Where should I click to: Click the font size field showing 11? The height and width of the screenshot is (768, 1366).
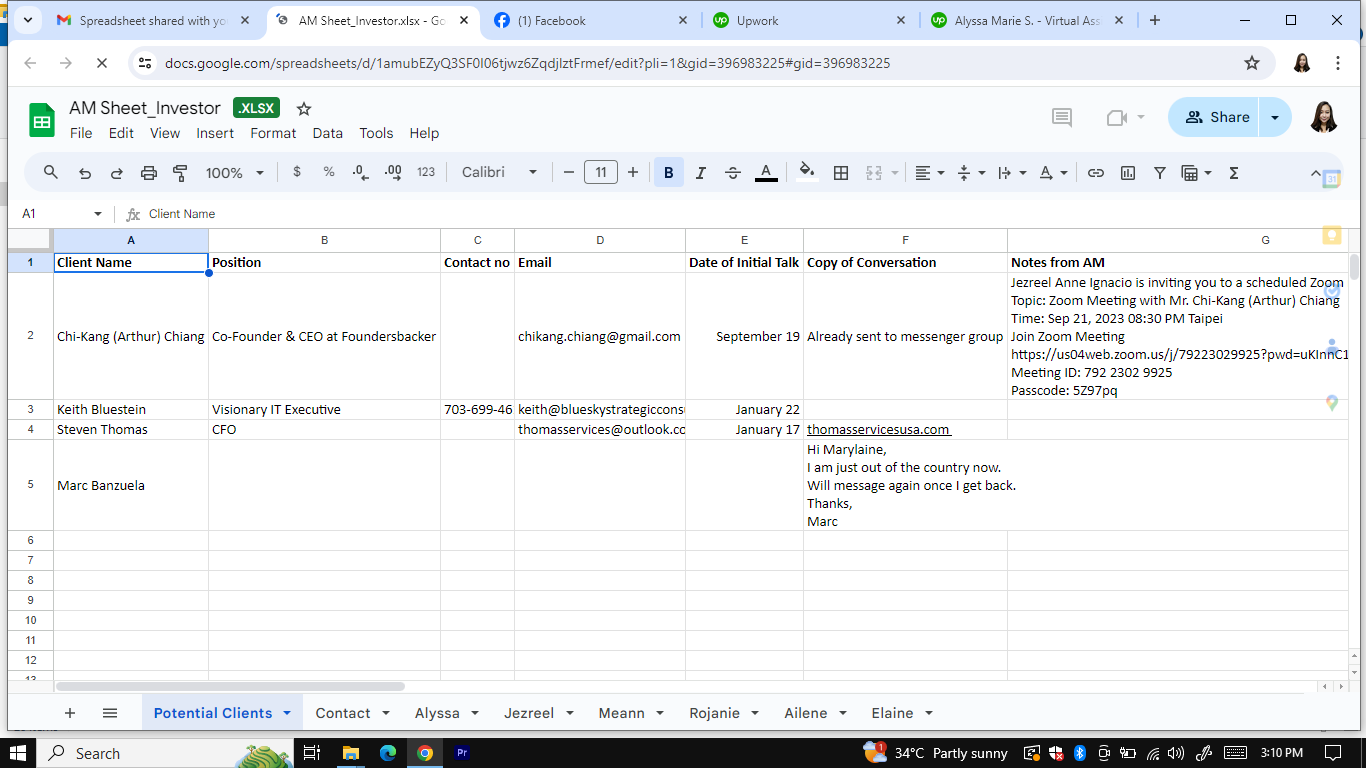click(x=601, y=172)
